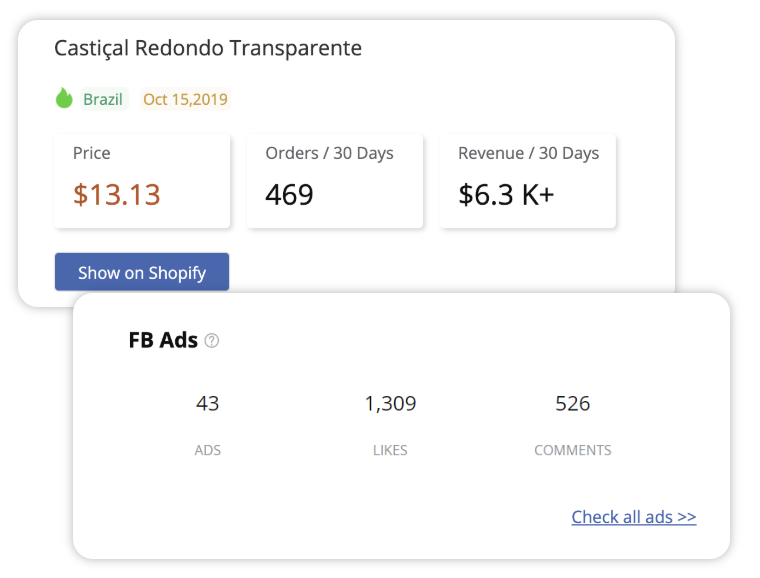
Task: Click the FB Ads heading
Action: click(163, 340)
